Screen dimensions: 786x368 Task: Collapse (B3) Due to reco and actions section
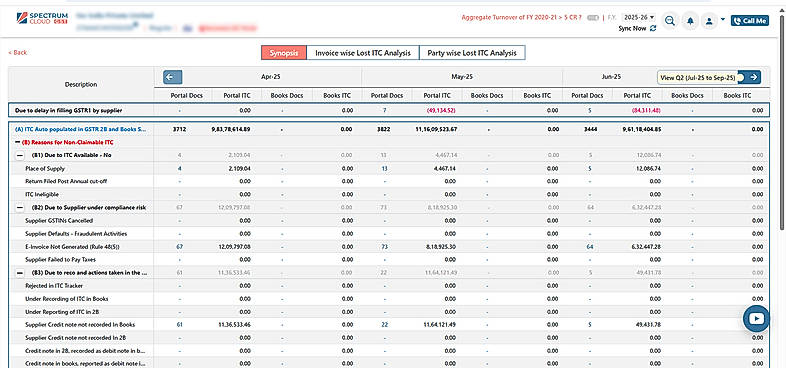[x=20, y=273]
